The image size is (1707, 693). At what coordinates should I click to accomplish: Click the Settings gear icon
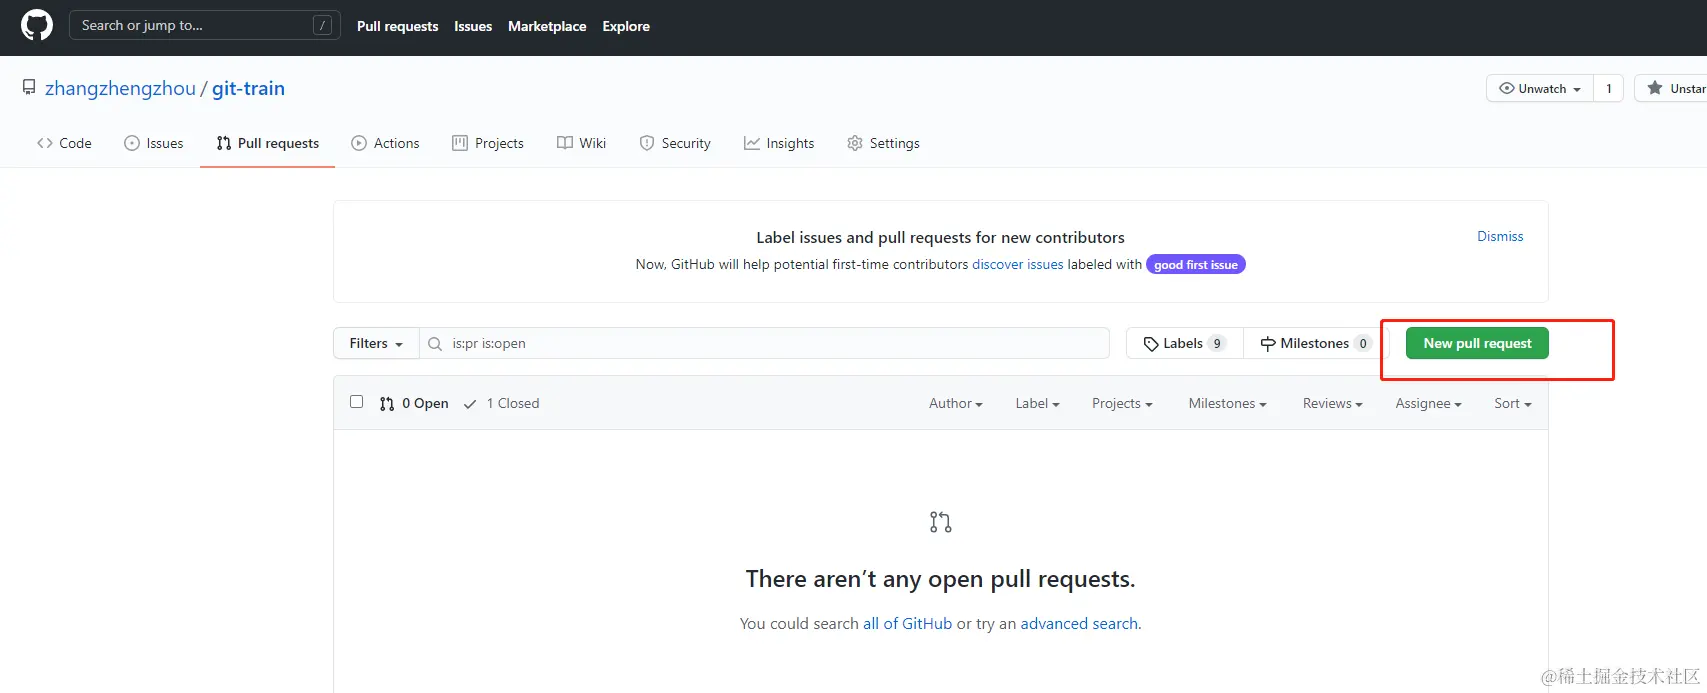click(855, 143)
